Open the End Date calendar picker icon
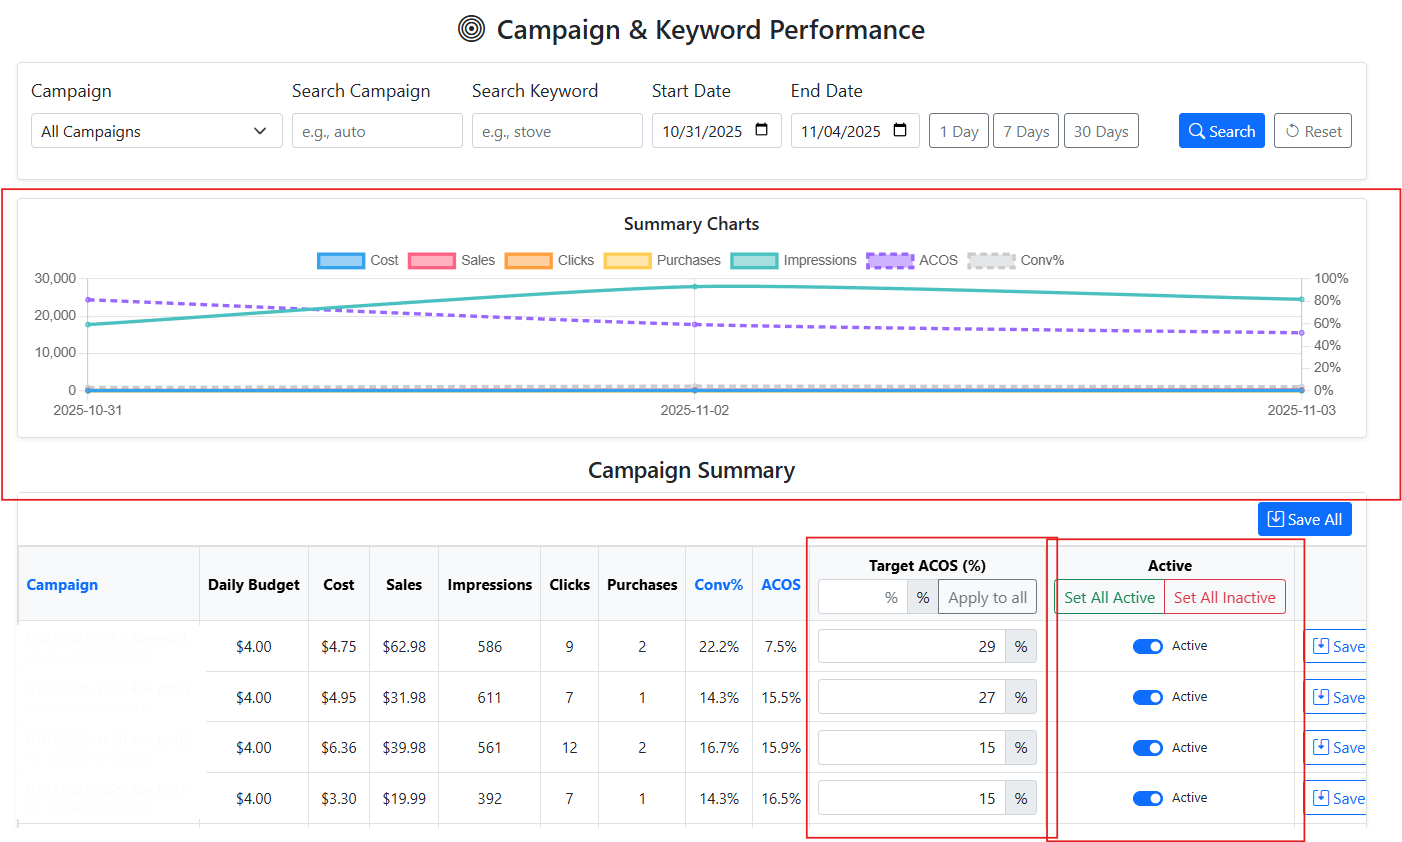1402x842 pixels. [x=900, y=130]
